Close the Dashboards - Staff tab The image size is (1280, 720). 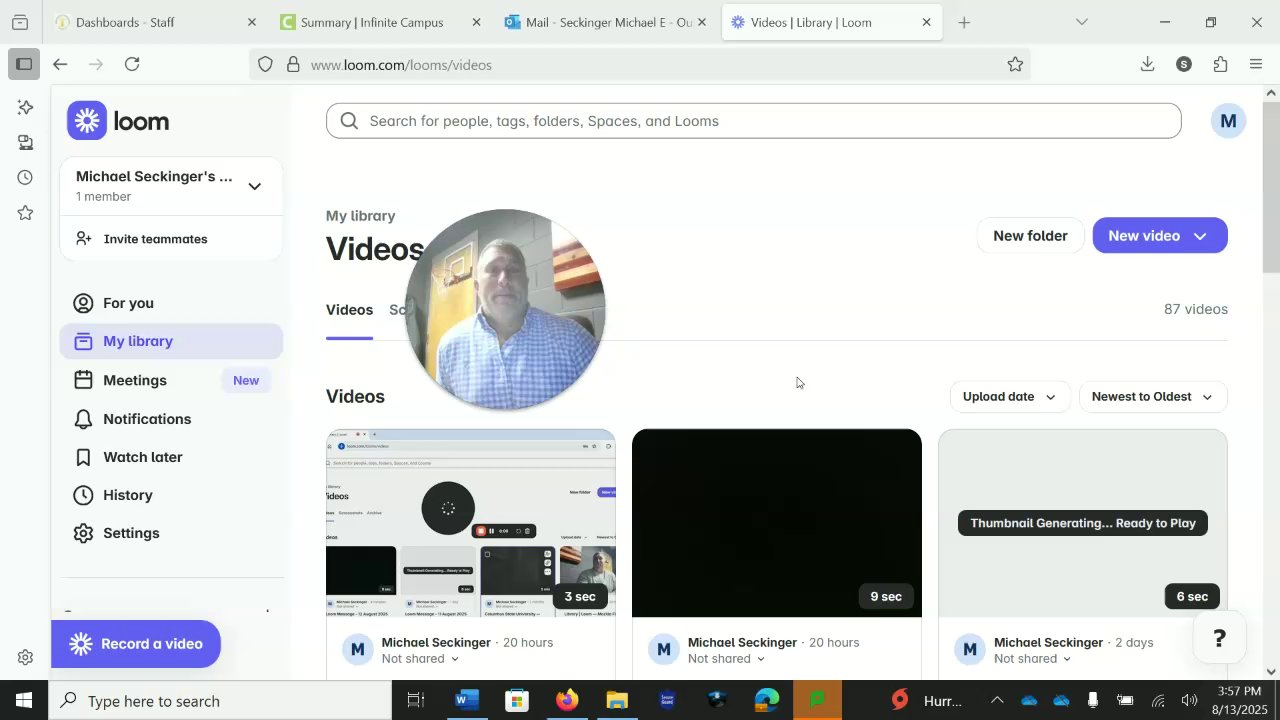[252, 22]
